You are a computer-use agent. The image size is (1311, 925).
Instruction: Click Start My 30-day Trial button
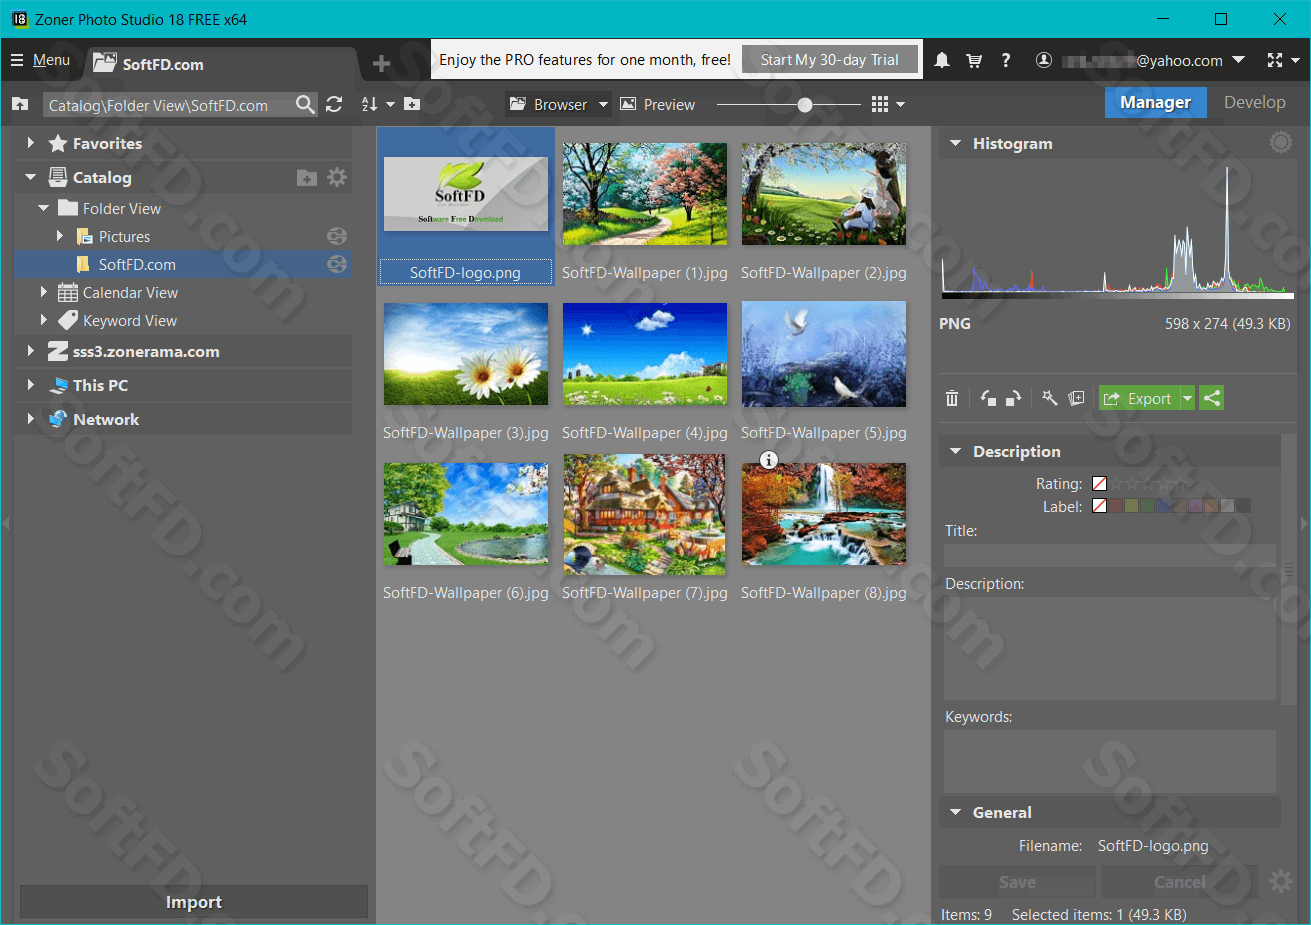(x=829, y=60)
